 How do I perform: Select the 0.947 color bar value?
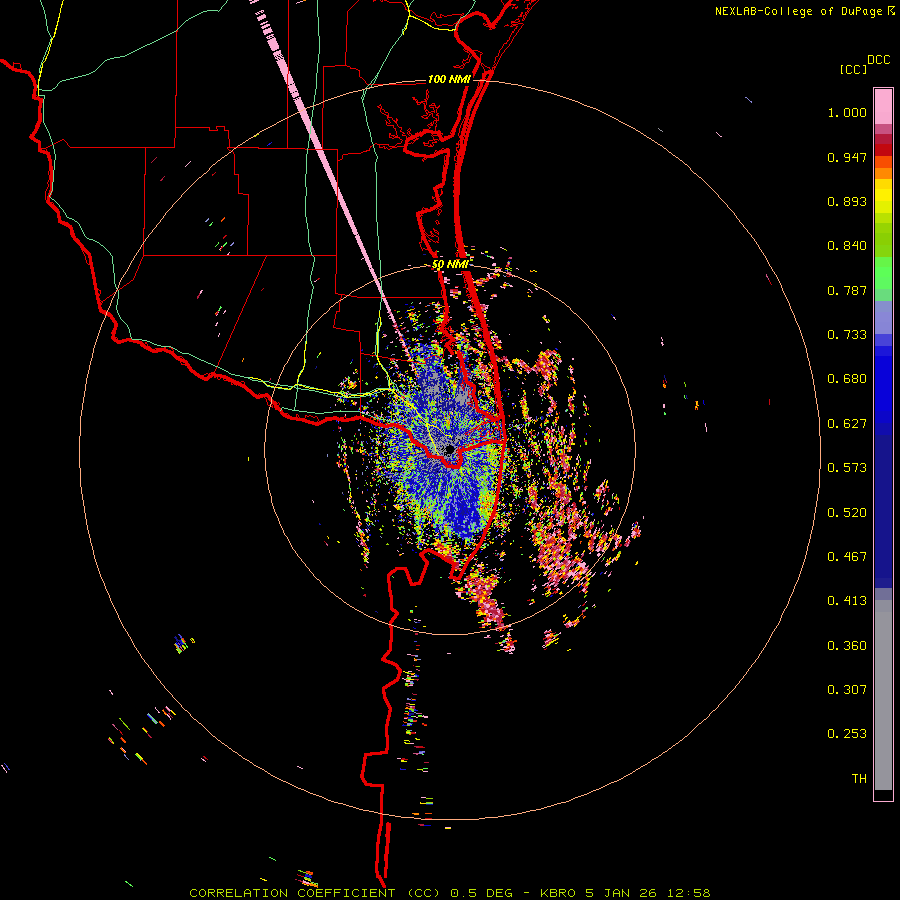847,157
